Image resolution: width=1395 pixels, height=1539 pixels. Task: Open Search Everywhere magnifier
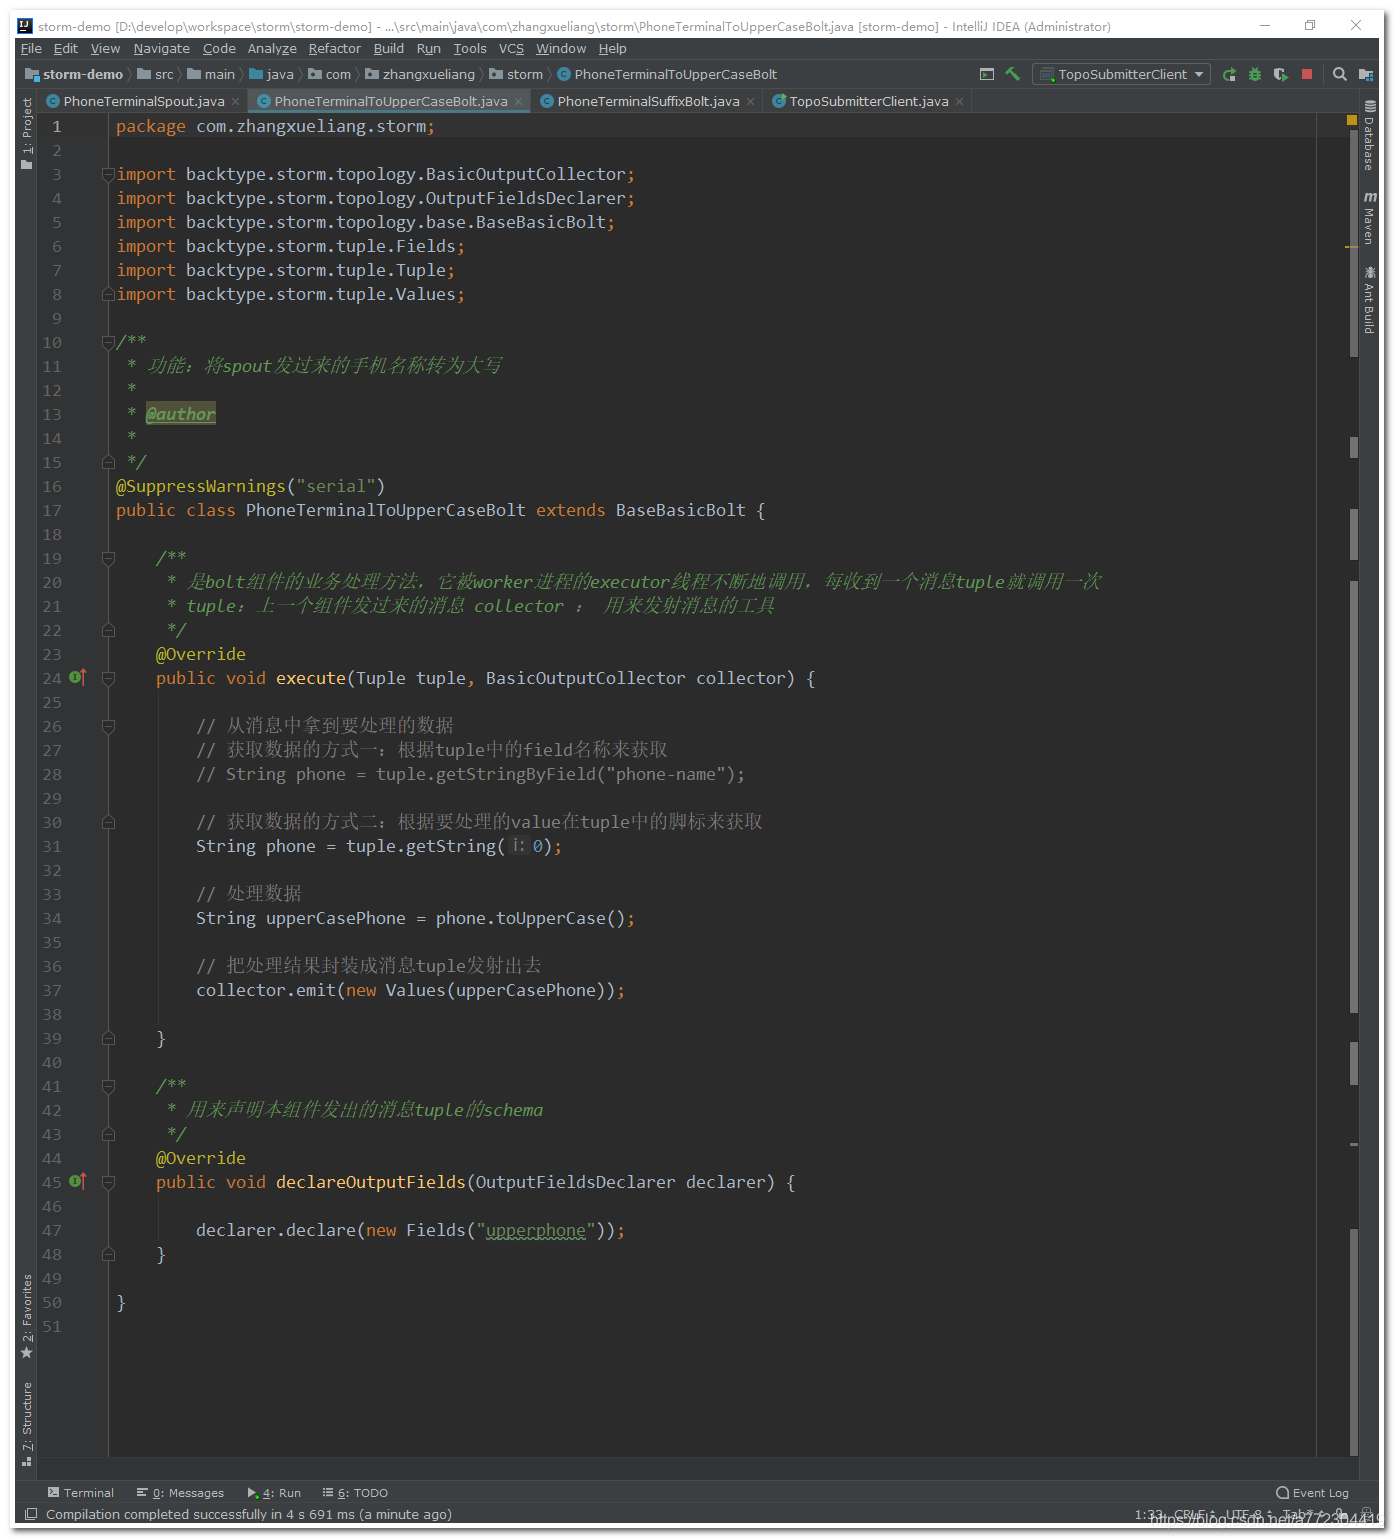(1340, 73)
